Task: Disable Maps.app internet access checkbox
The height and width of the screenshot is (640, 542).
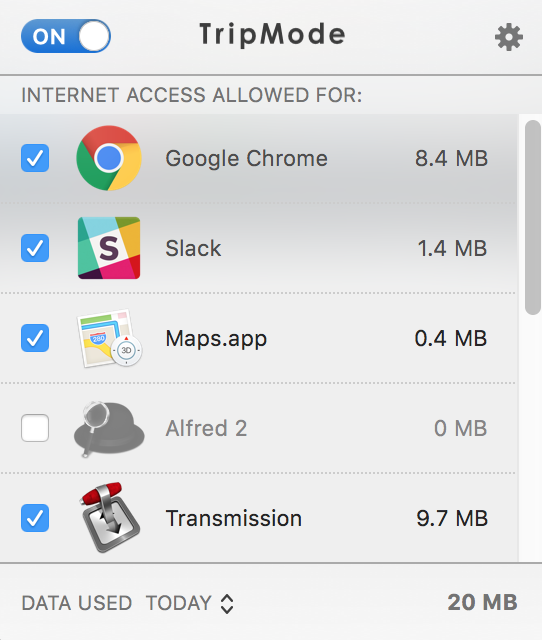Action: pyautogui.click(x=35, y=338)
